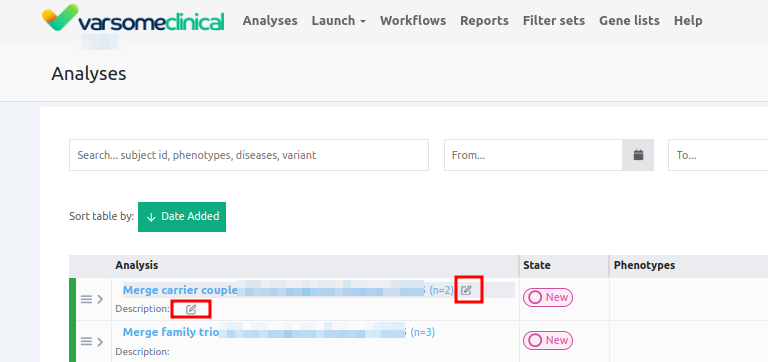Edit the Merge carrier couple analysis name
768x362 pixels.
point(466,290)
